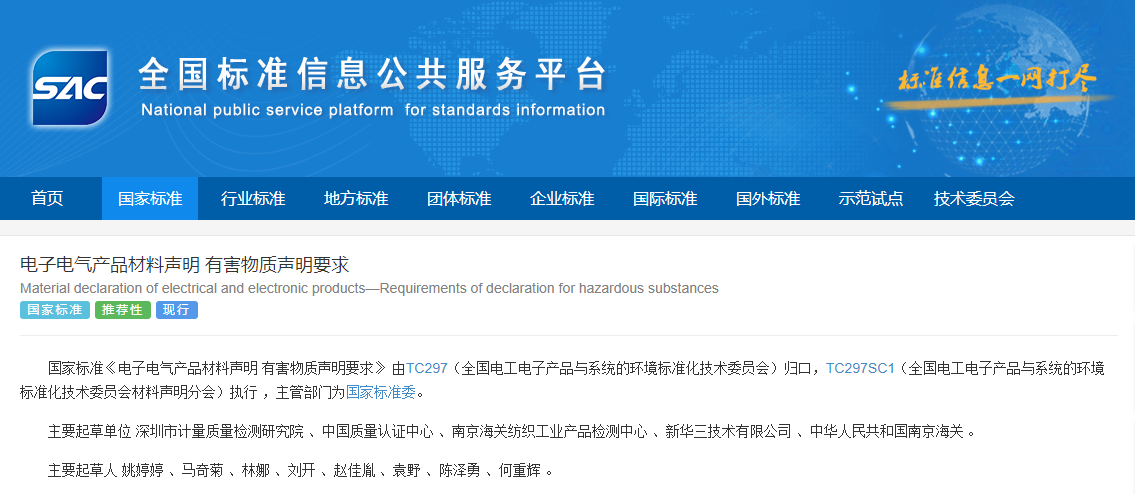Image resolution: width=1135 pixels, height=494 pixels.
Task: Choose 国外标准 in the navigation bar
Action: [768, 198]
